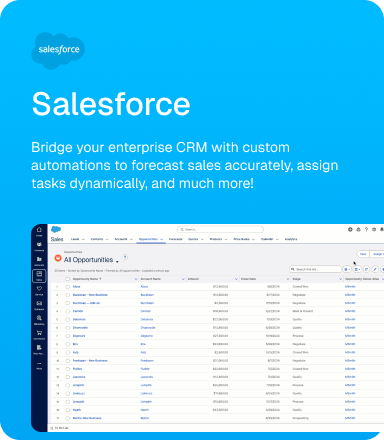Pin the All Opportunities list view
Viewport: 384px width, 440px height.
point(125,257)
